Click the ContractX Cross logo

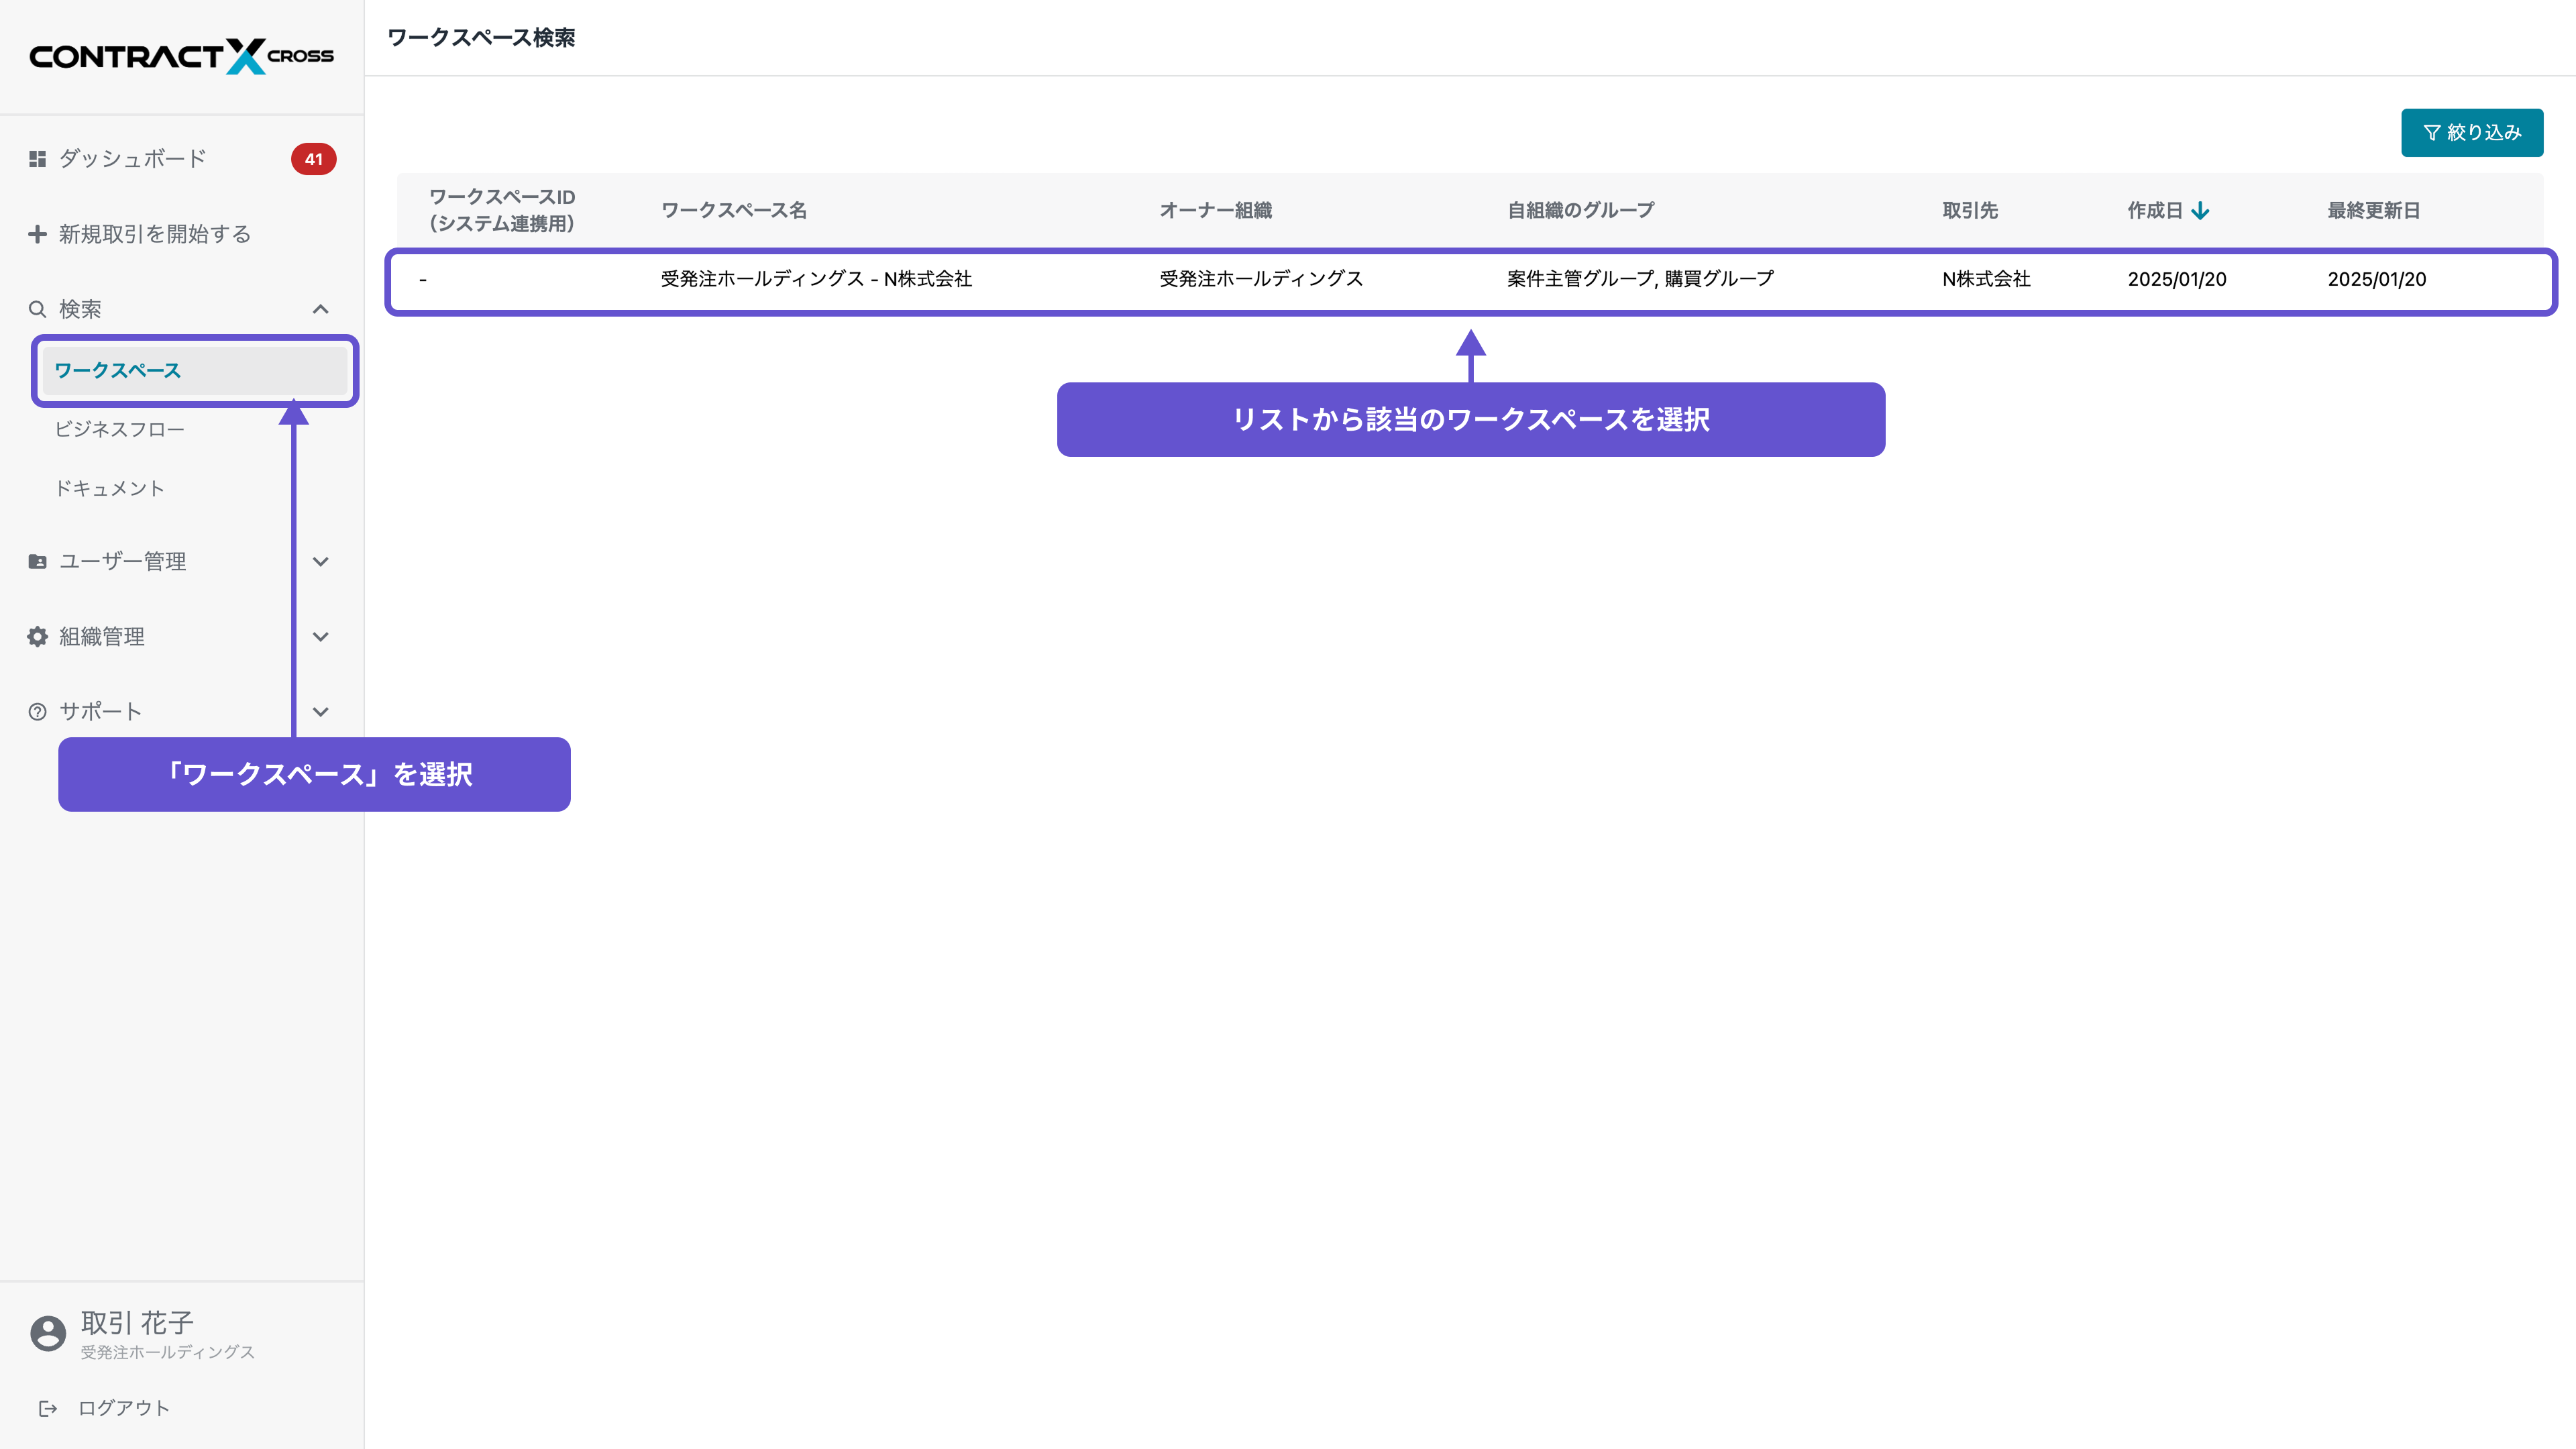181,56
